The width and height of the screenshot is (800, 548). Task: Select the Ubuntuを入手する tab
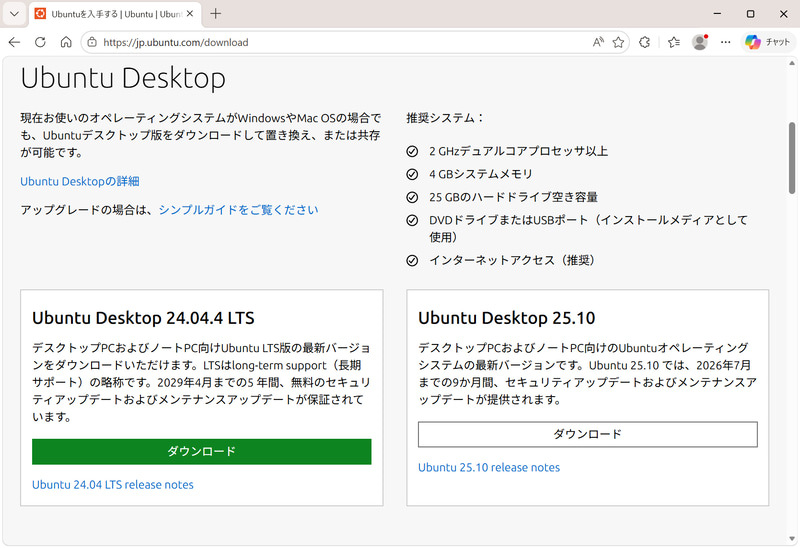coord(115,14)
